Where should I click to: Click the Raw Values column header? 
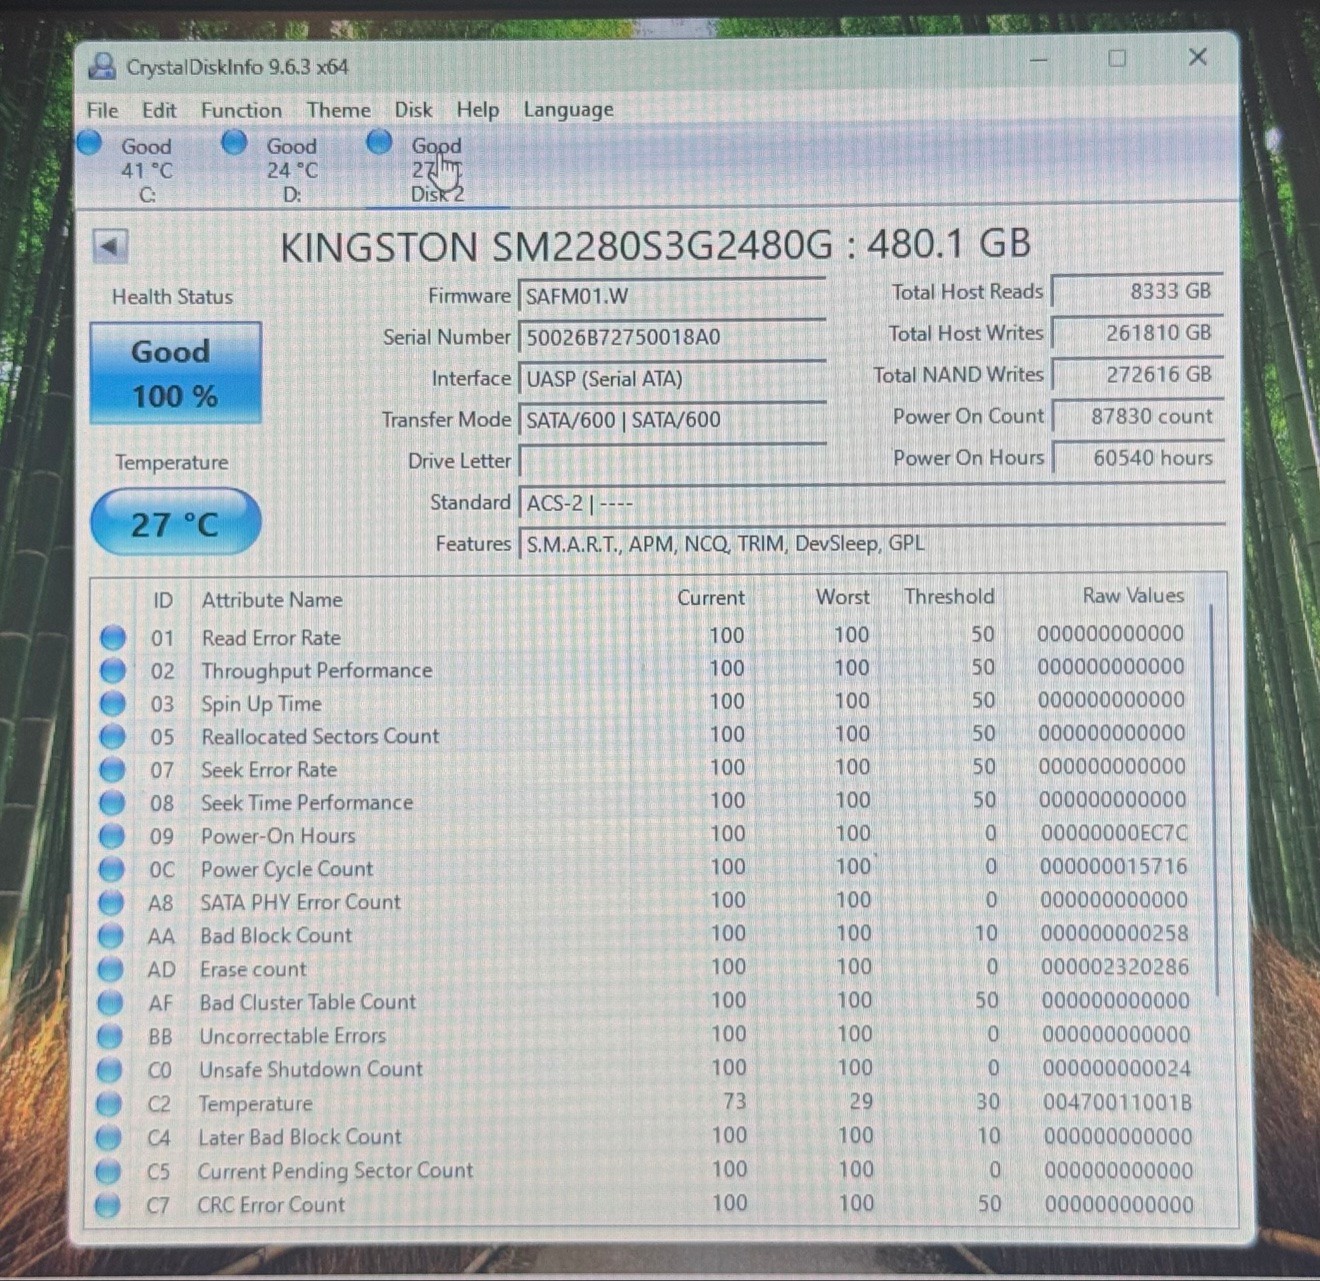pos(1133,595)
